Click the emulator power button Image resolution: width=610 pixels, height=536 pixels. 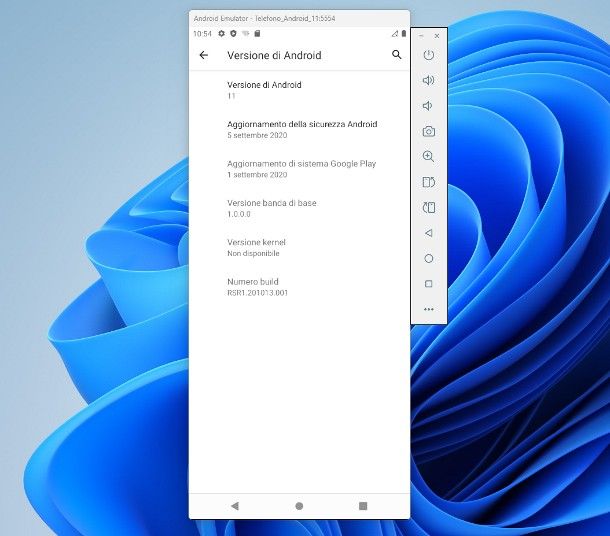coord(429,55)
